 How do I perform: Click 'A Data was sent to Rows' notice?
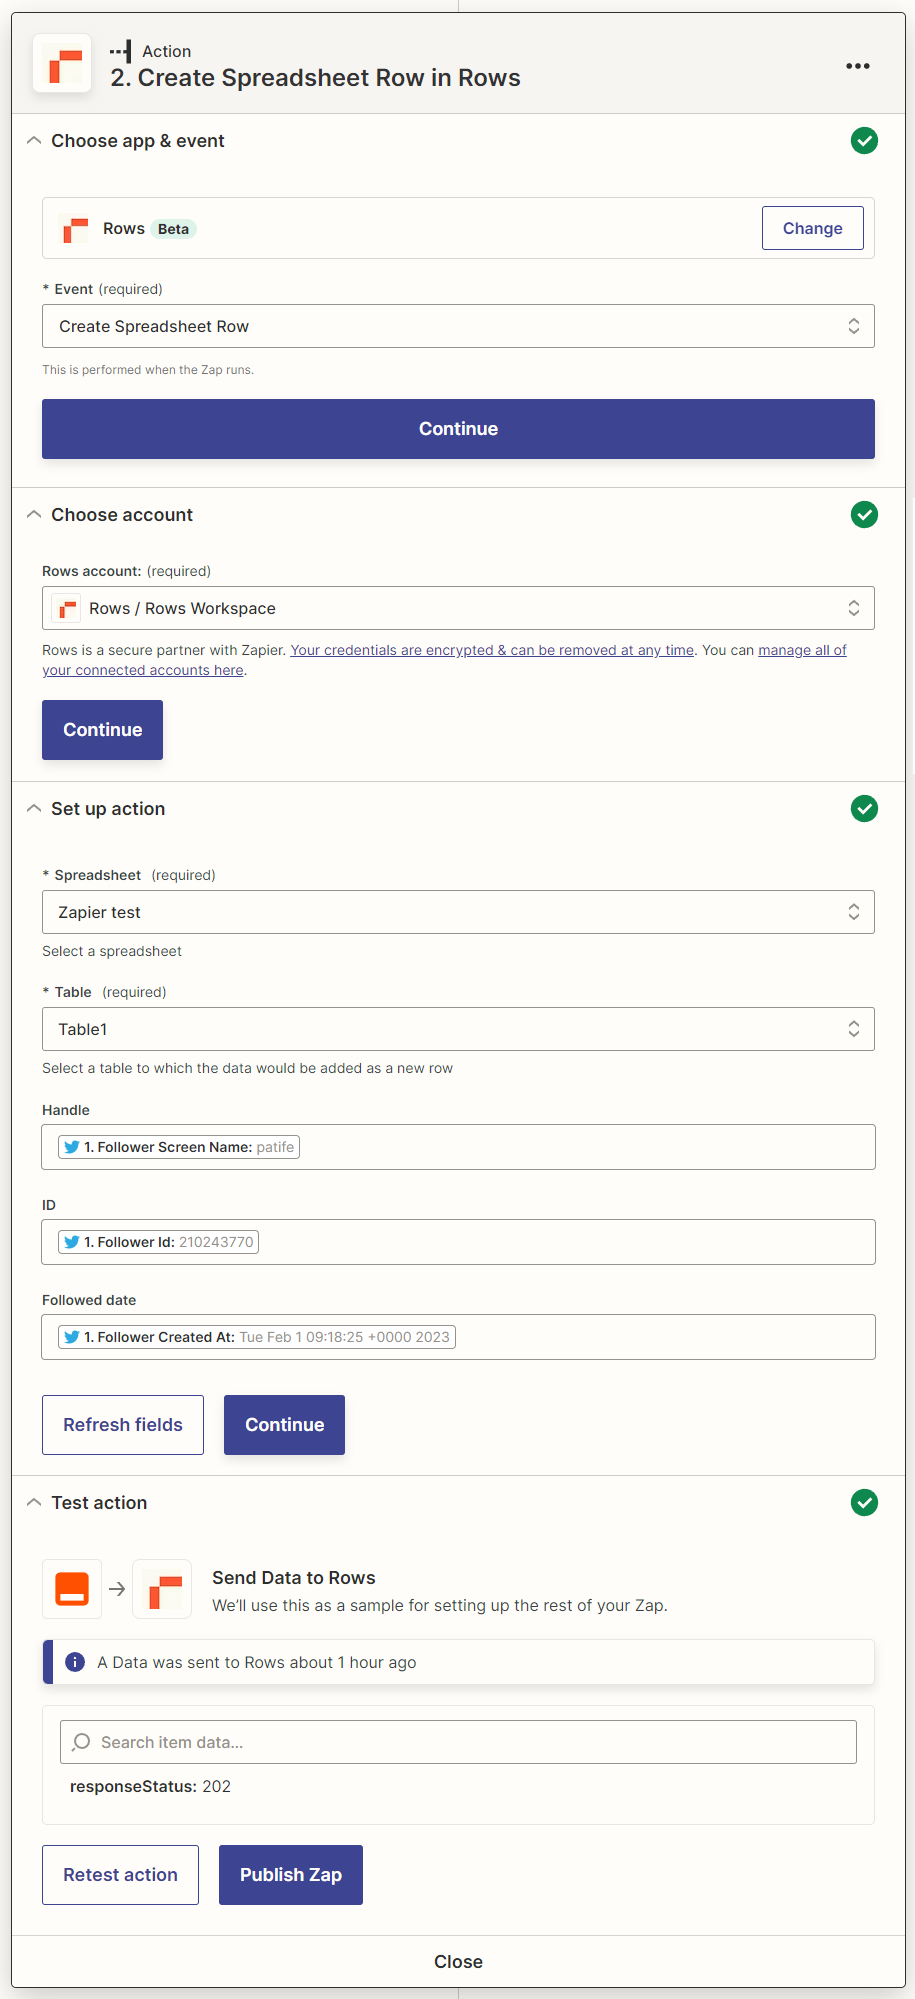[458, 1662]
